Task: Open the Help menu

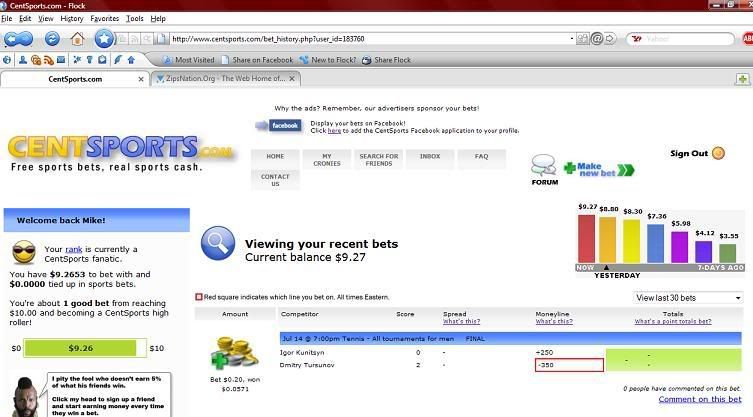Action: pos(158,19)
